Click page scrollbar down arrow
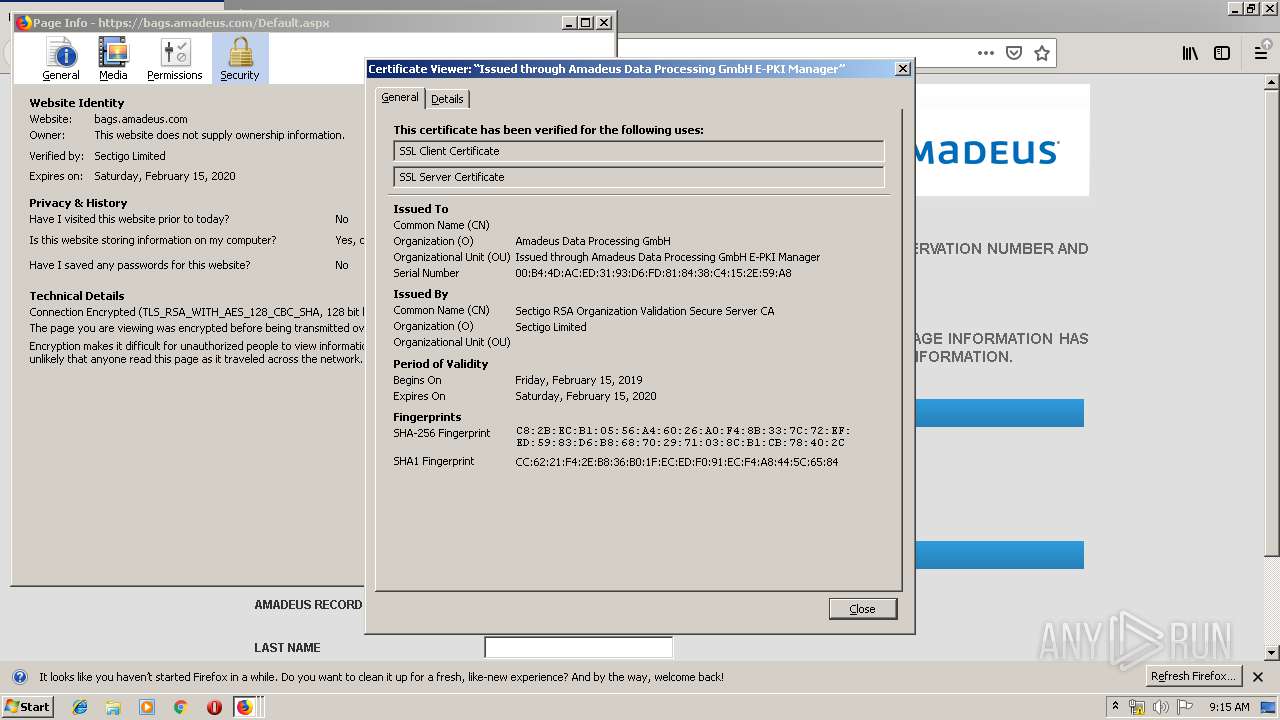The image size is (1280, 720). click(1272, 653)
